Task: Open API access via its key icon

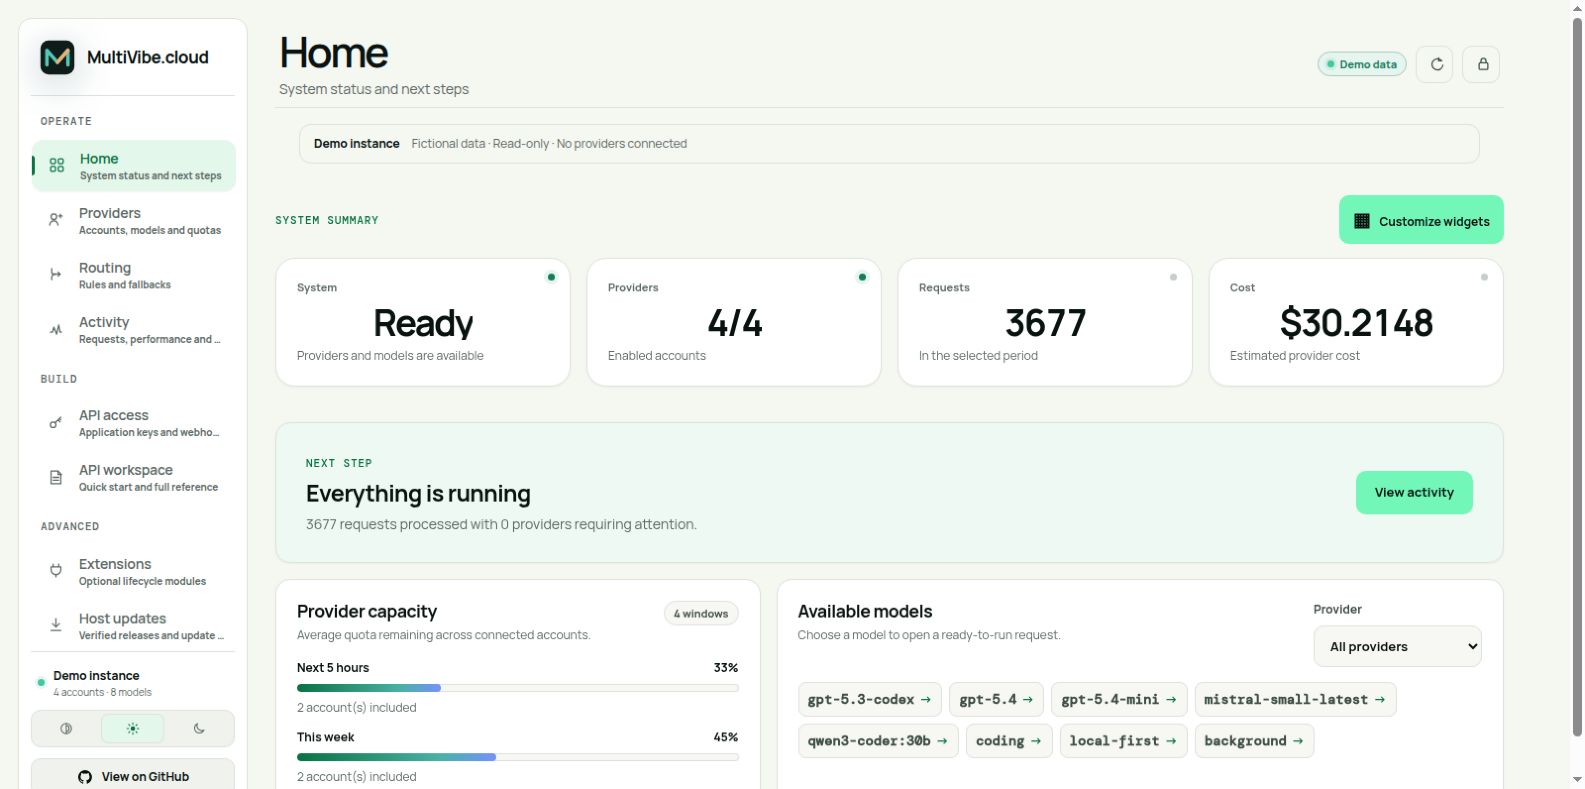Action: click(56, 423)
